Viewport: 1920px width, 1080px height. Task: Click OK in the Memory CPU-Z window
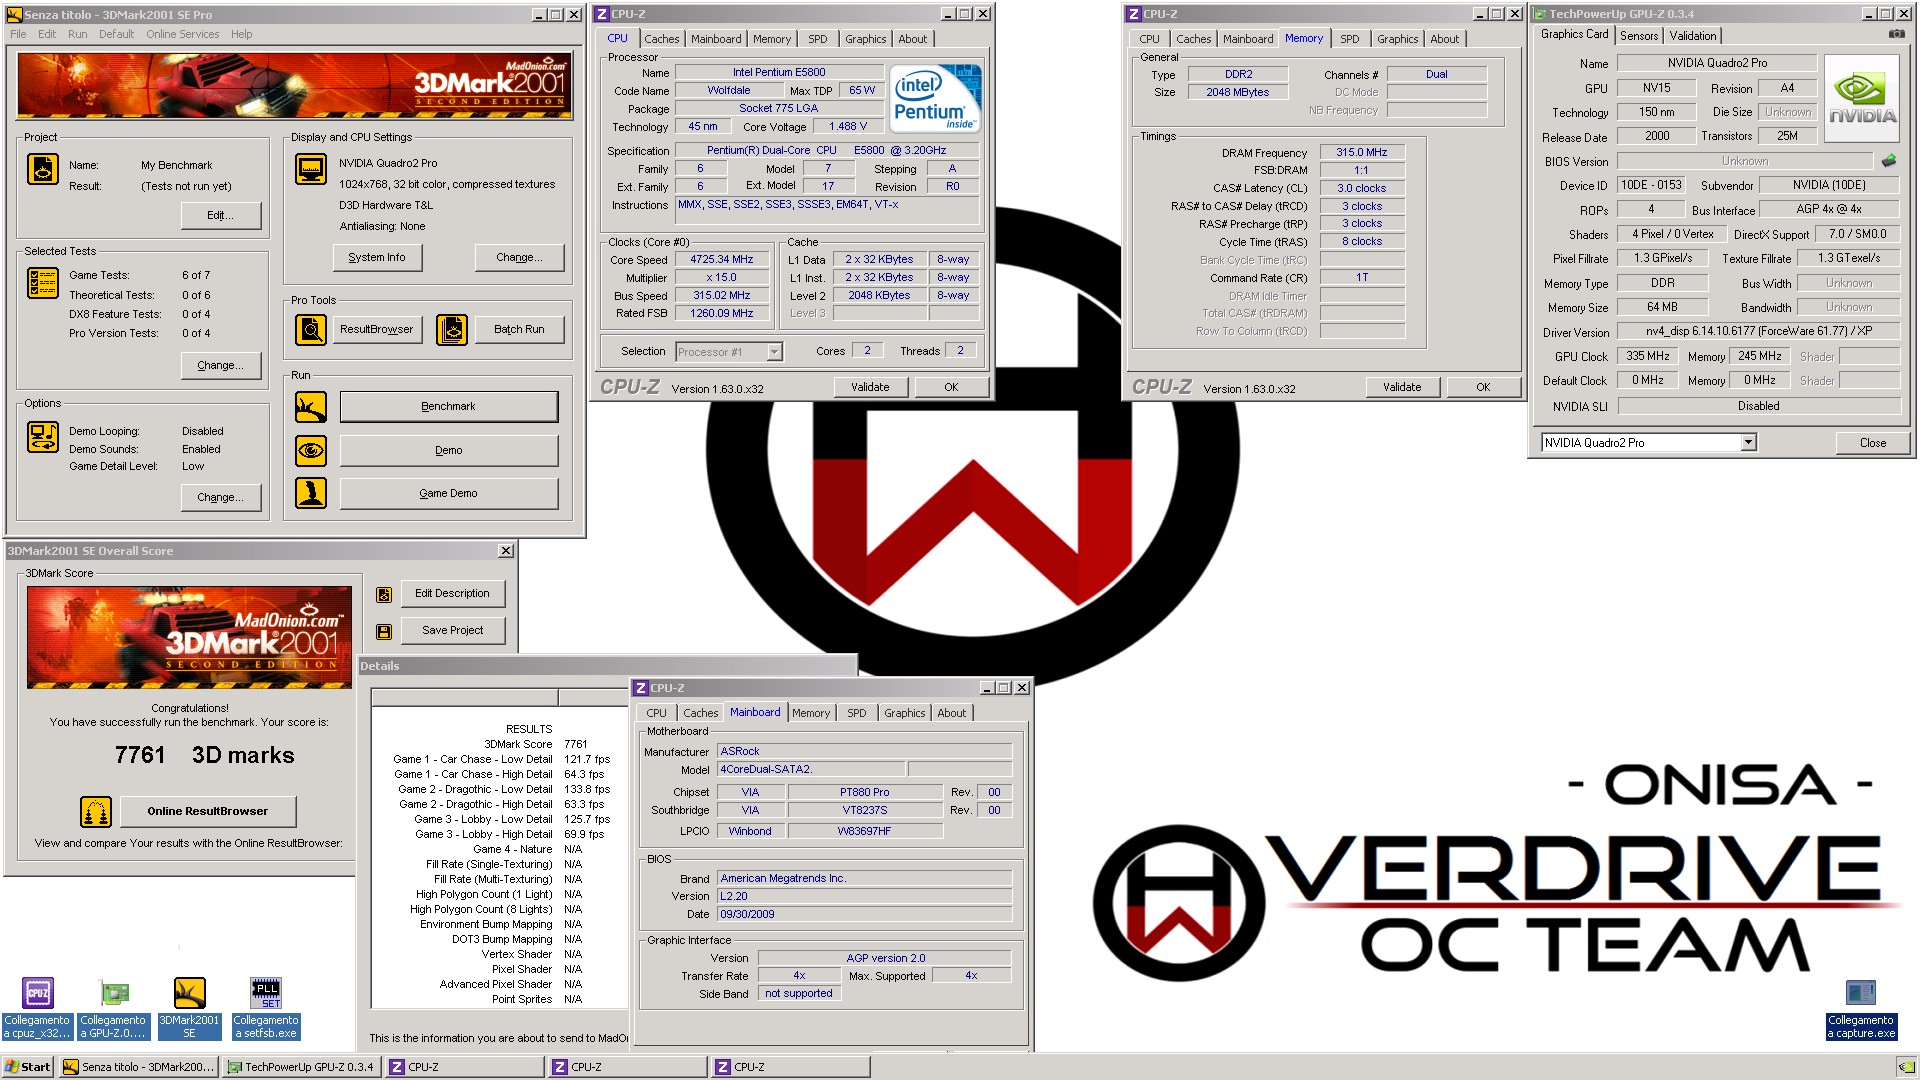pos(1483,387)
